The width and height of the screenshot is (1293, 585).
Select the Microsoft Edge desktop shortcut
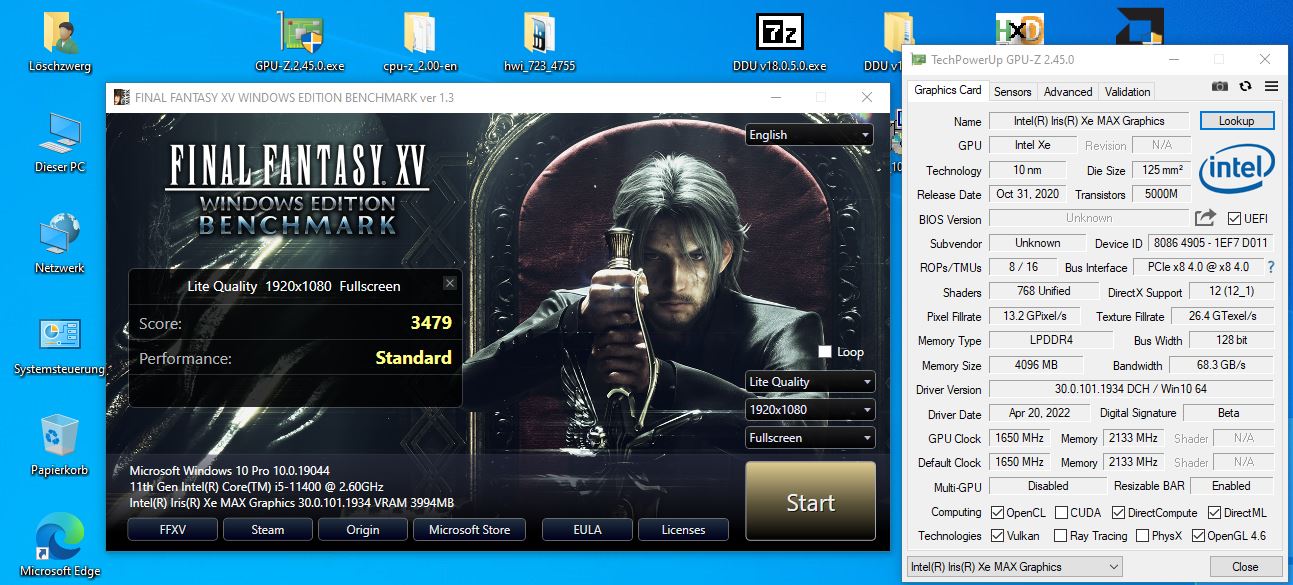(x=60, y=546)
